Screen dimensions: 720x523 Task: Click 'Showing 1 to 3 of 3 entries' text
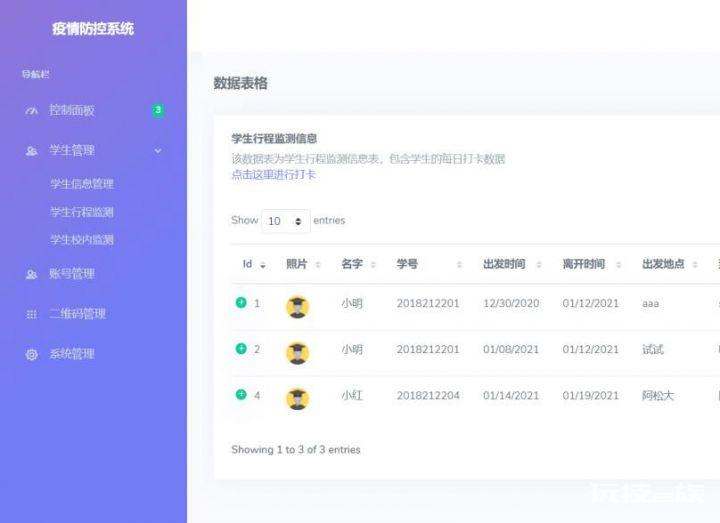tap(296, 450)
